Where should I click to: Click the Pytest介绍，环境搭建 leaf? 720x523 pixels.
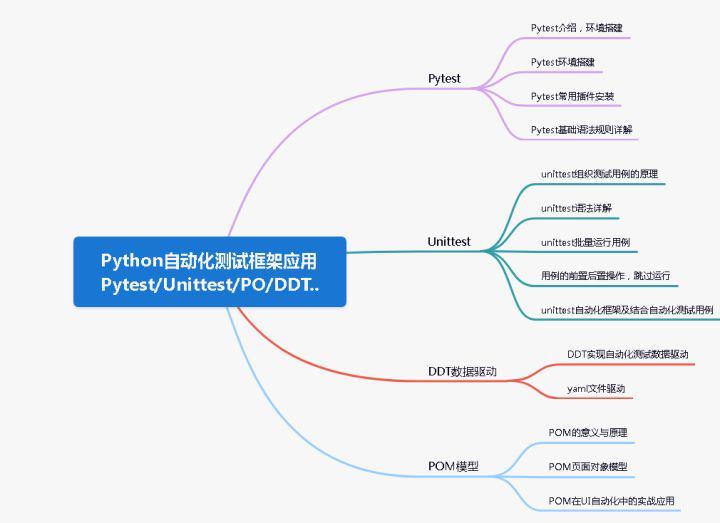point(577,28)
